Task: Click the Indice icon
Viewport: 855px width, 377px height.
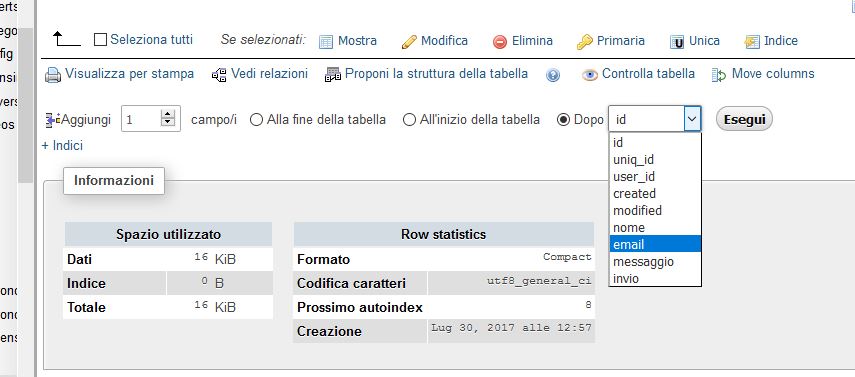Action: [x=752, y=42]
